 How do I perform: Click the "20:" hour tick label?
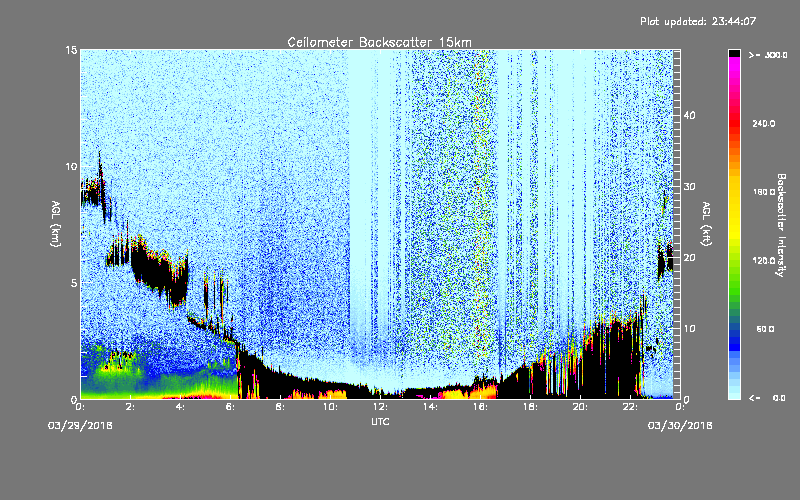click(580, 407)
